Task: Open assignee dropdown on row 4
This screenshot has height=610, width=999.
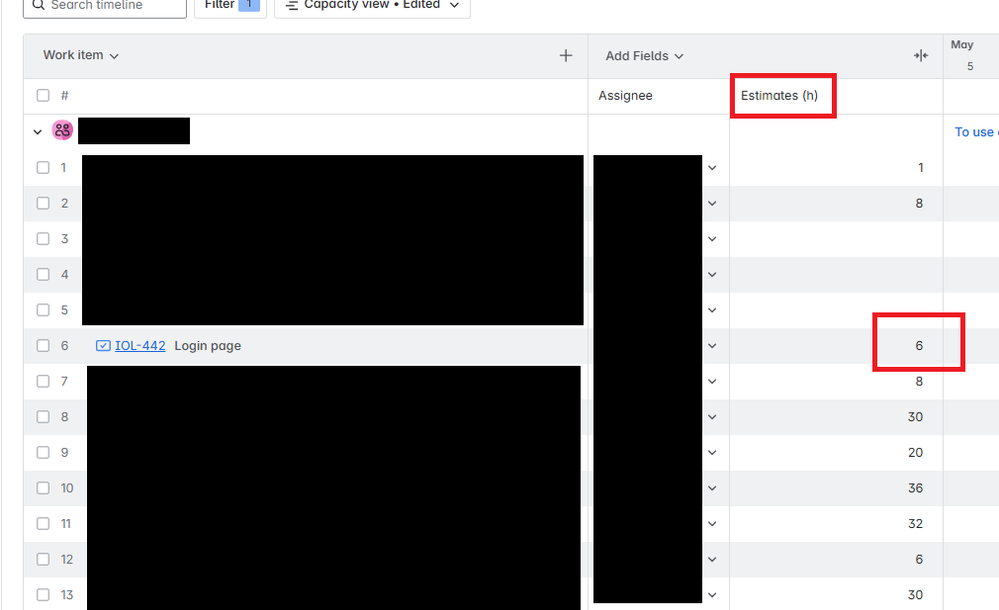Action: coord(712,275)
